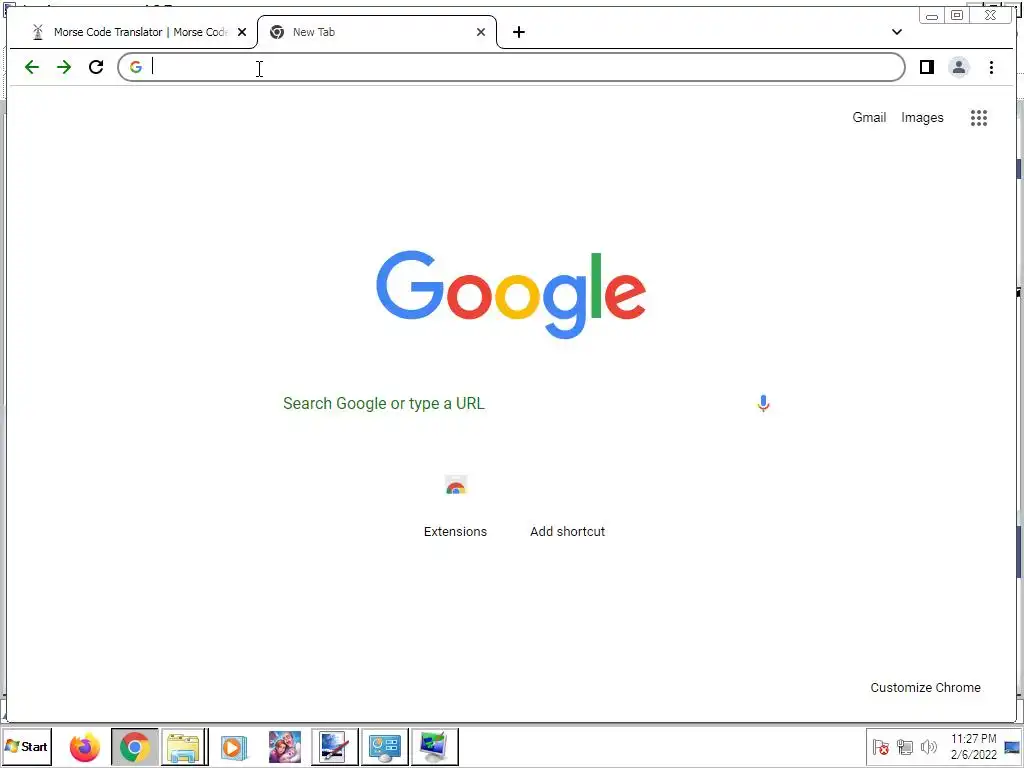Start voice search with the microphone icon

click(x=763, y=404)
